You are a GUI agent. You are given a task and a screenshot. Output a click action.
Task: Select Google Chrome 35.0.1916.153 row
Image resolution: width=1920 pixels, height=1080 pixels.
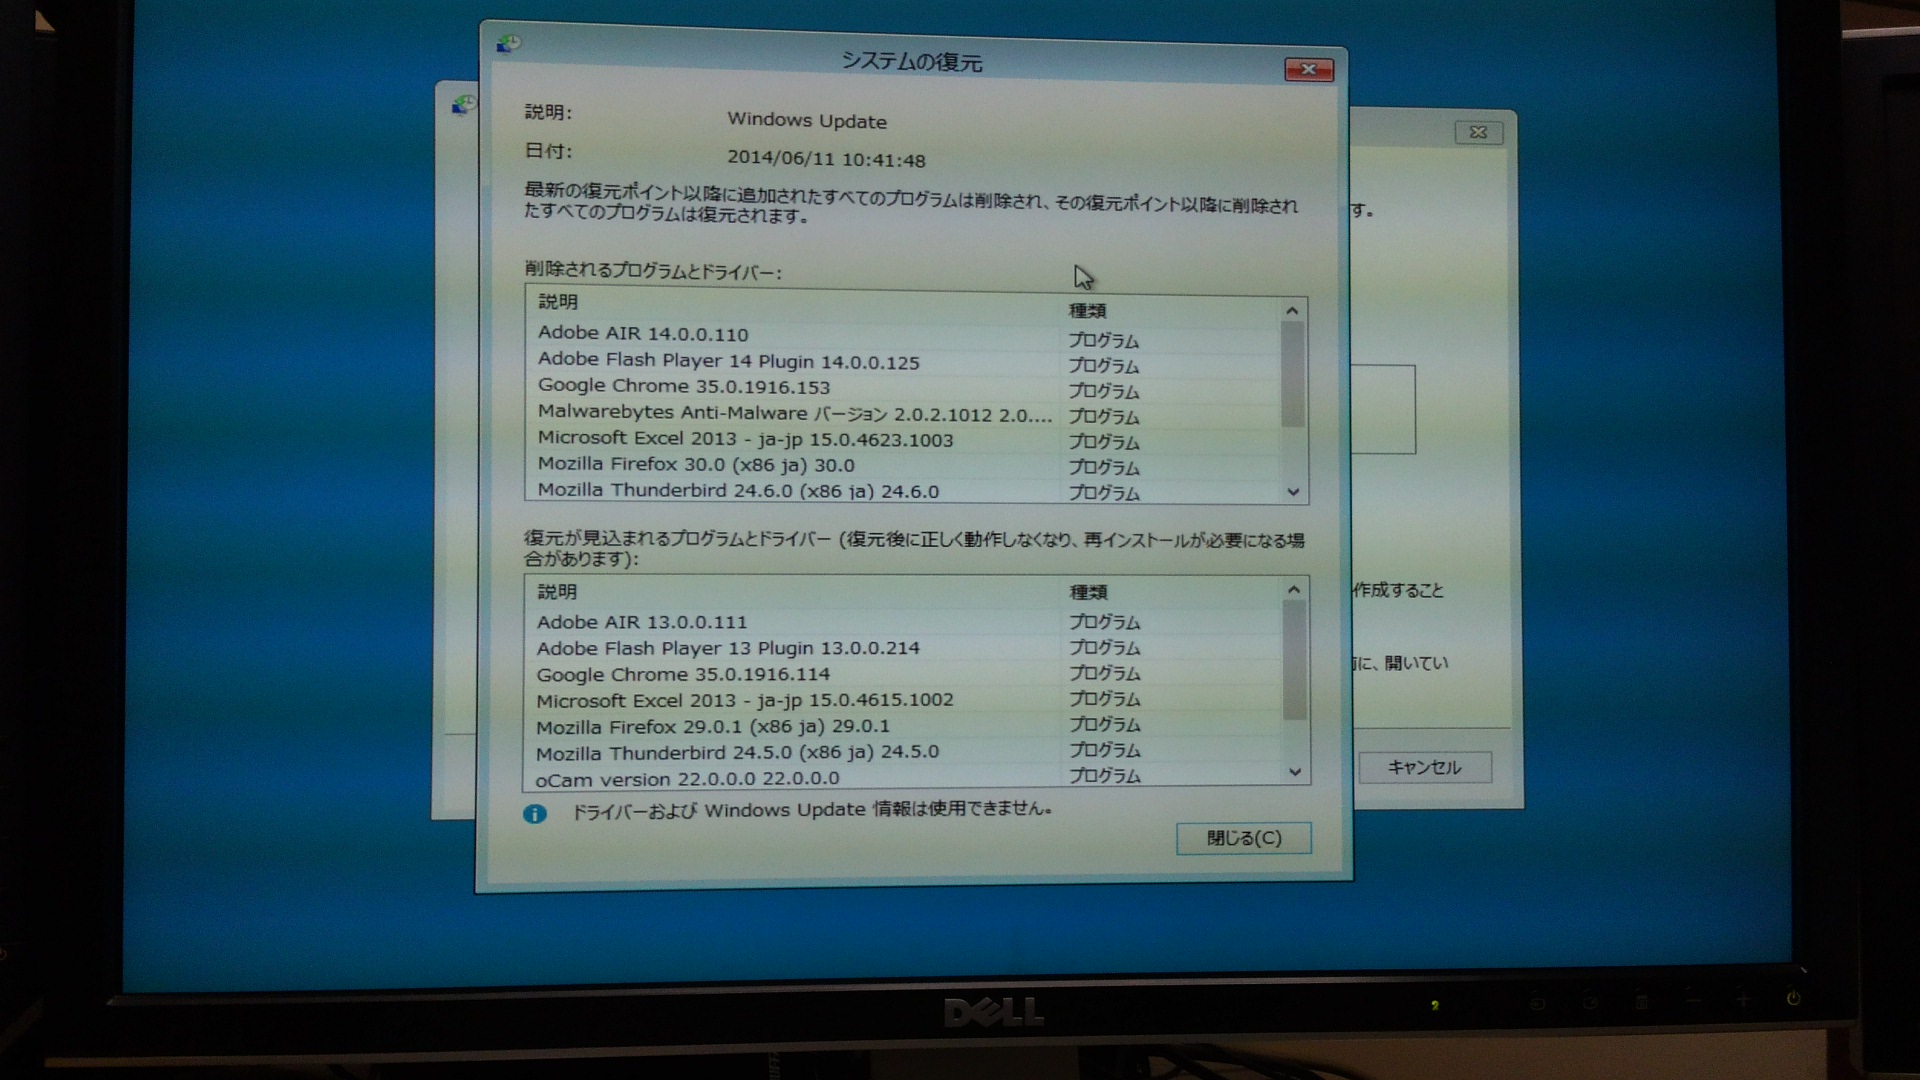[x=903, y=387]
